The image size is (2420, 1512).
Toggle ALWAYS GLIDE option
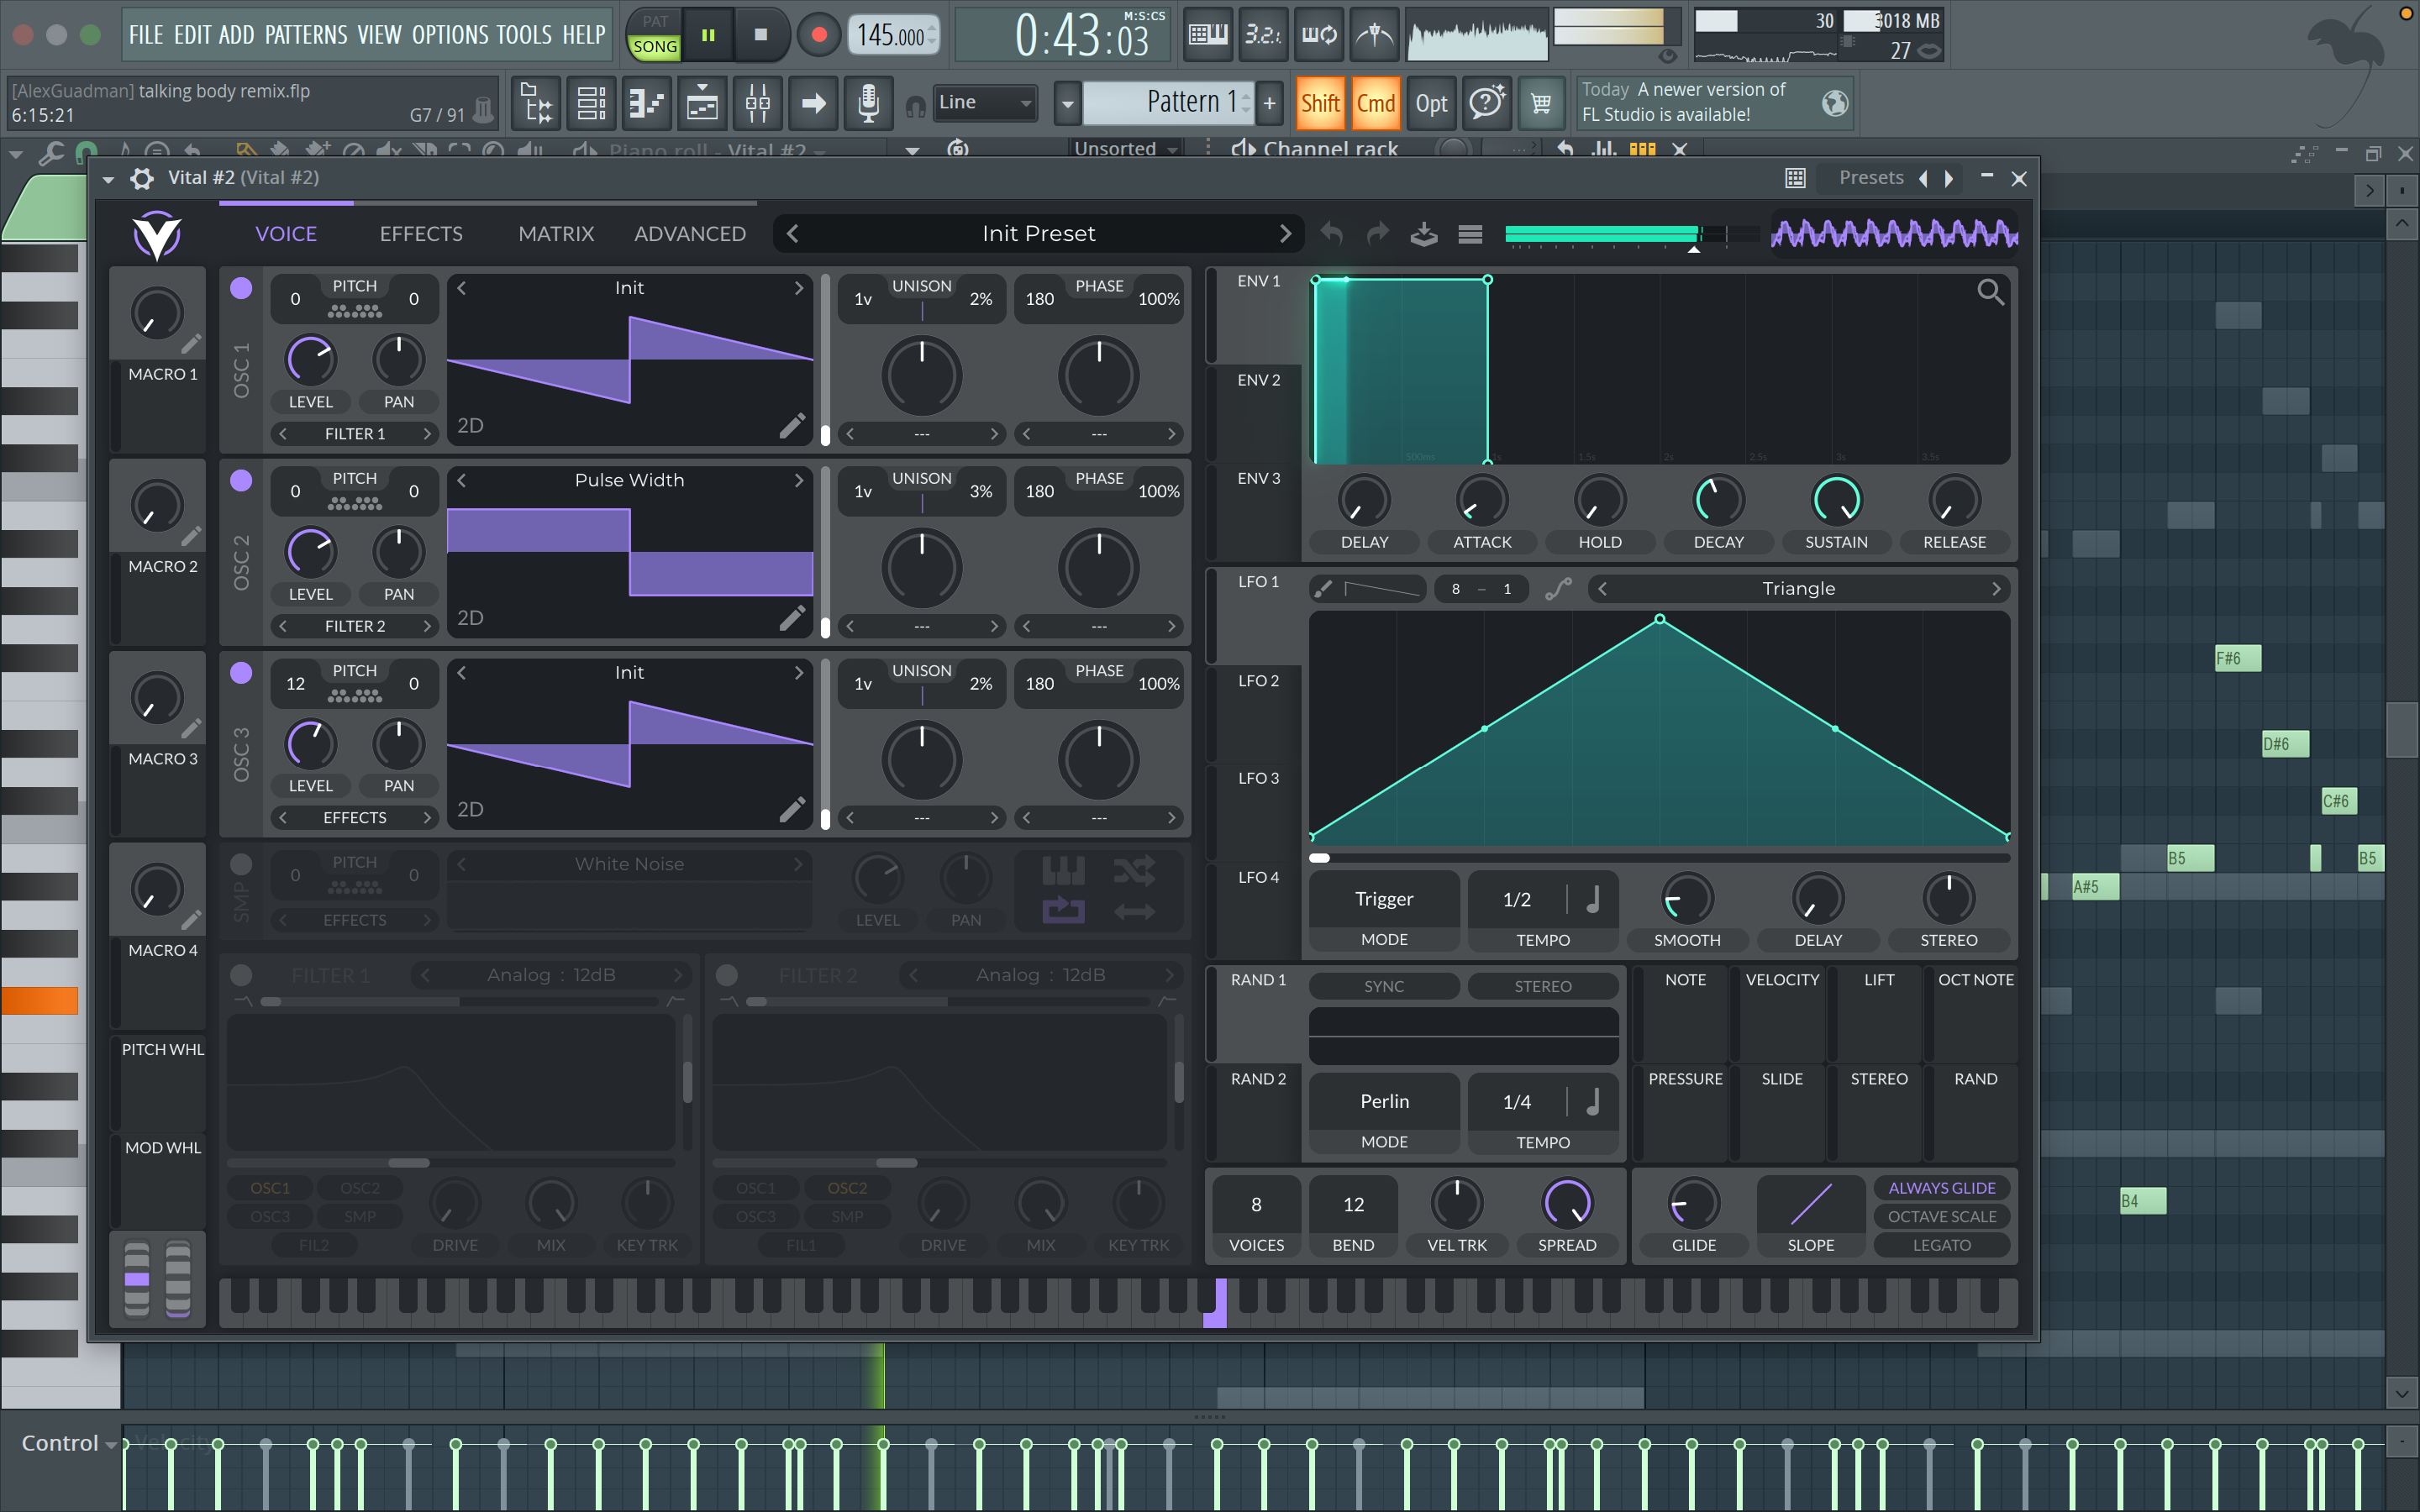(x=1941, y=1188)
